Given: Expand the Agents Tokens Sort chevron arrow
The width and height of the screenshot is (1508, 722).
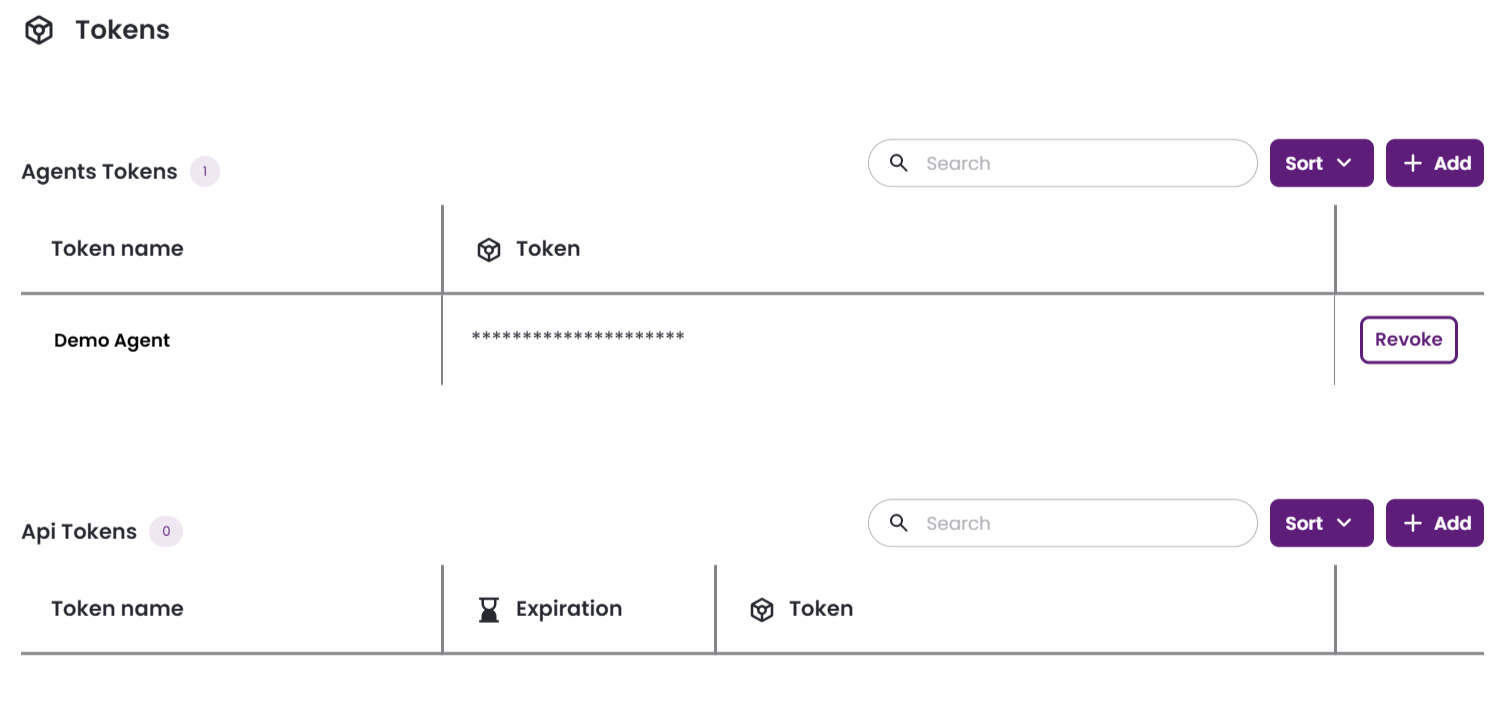Looking at the screenshot, I should [x=1344, y=163].
